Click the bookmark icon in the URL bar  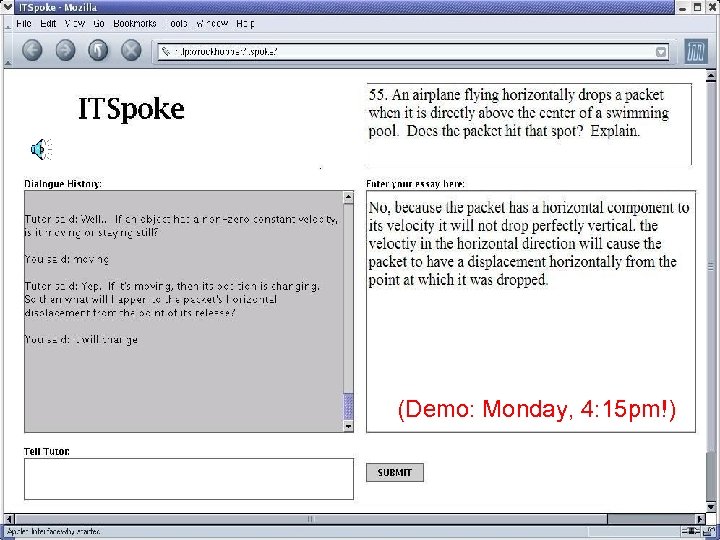[166, 52]
